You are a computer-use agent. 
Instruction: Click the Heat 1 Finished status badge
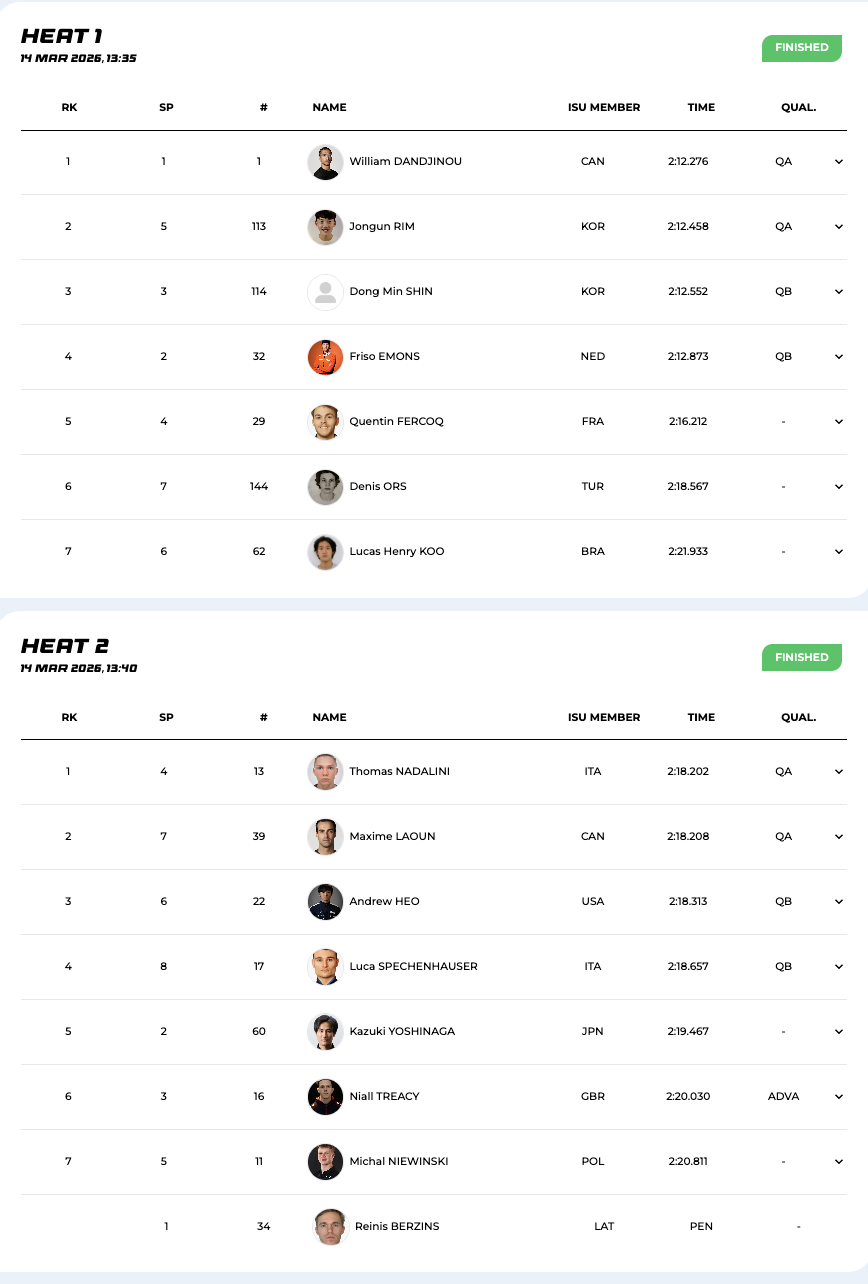pyautogui.click(x=801, y=48)
